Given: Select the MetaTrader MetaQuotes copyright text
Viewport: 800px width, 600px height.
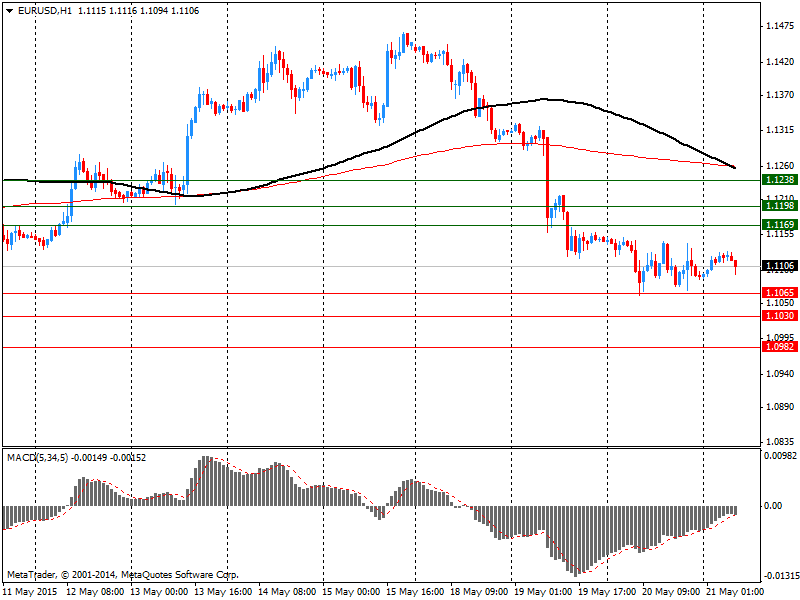Looking at the screenshot, I should 123,575.
